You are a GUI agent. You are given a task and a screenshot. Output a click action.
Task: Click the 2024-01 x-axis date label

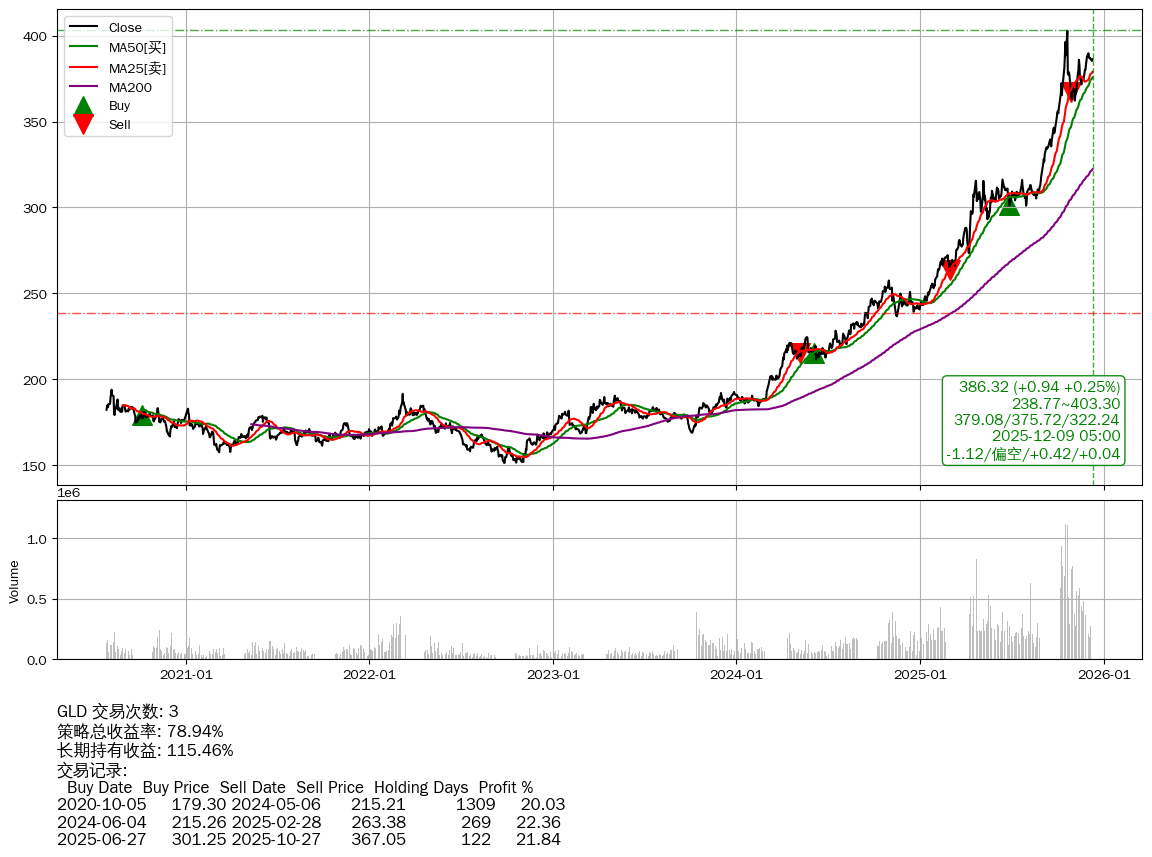[x=736, y=675]
